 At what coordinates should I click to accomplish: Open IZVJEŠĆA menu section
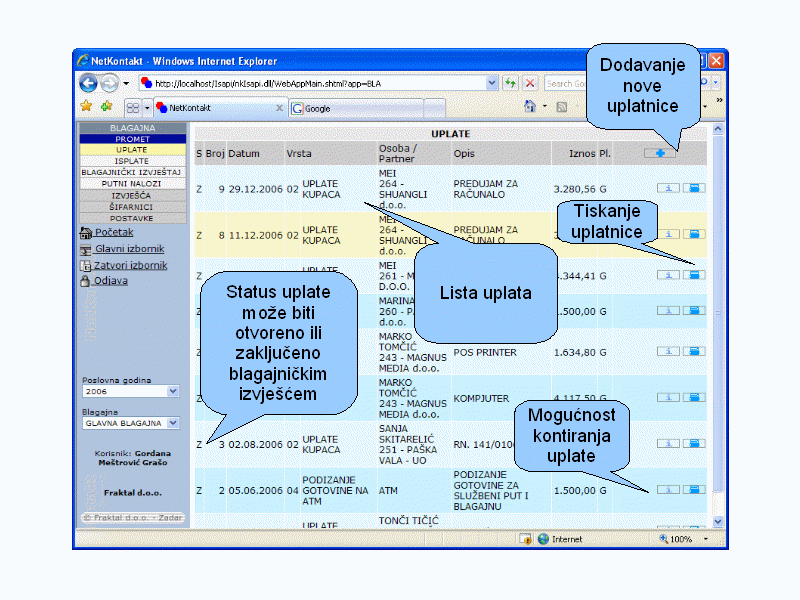(x=133, y=195)
